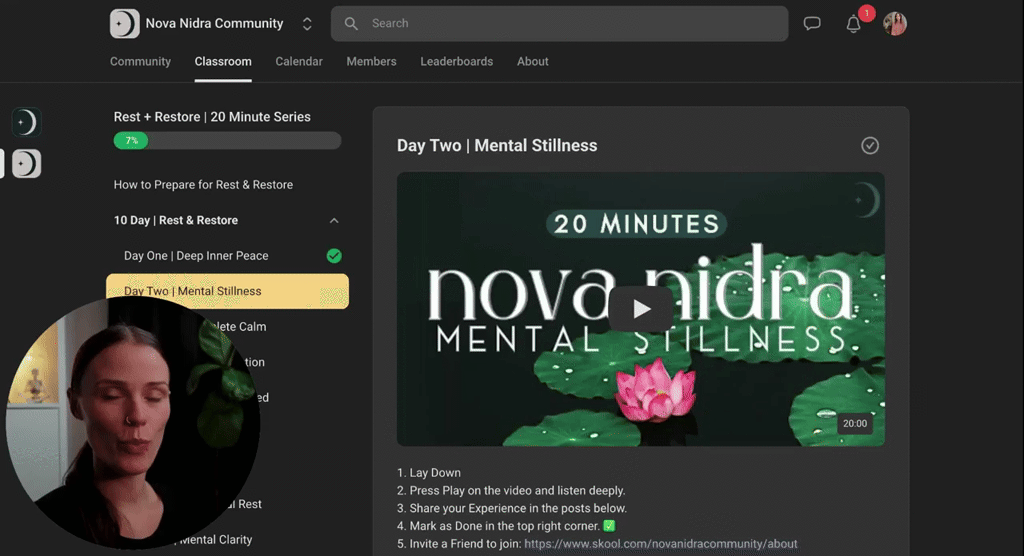Open How to Prepare for Rest & Restore
The width and height of the screenshot is (1024, 556).
click(203, 185)
